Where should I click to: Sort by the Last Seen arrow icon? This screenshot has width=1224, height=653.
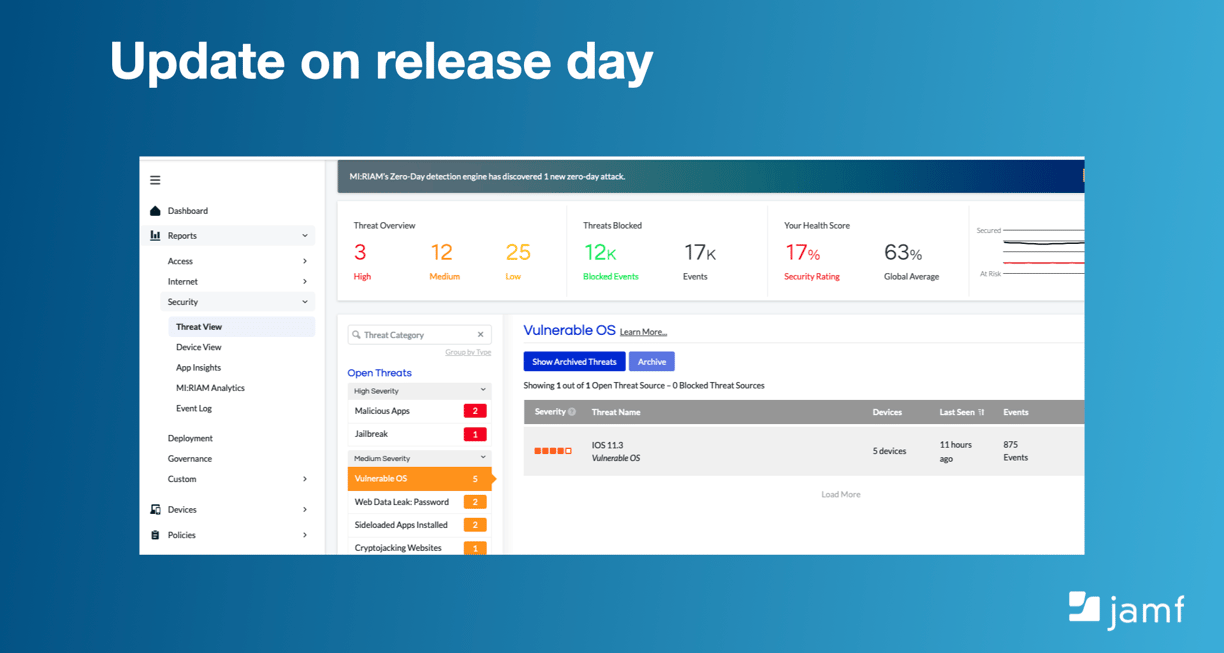point(981,412)
